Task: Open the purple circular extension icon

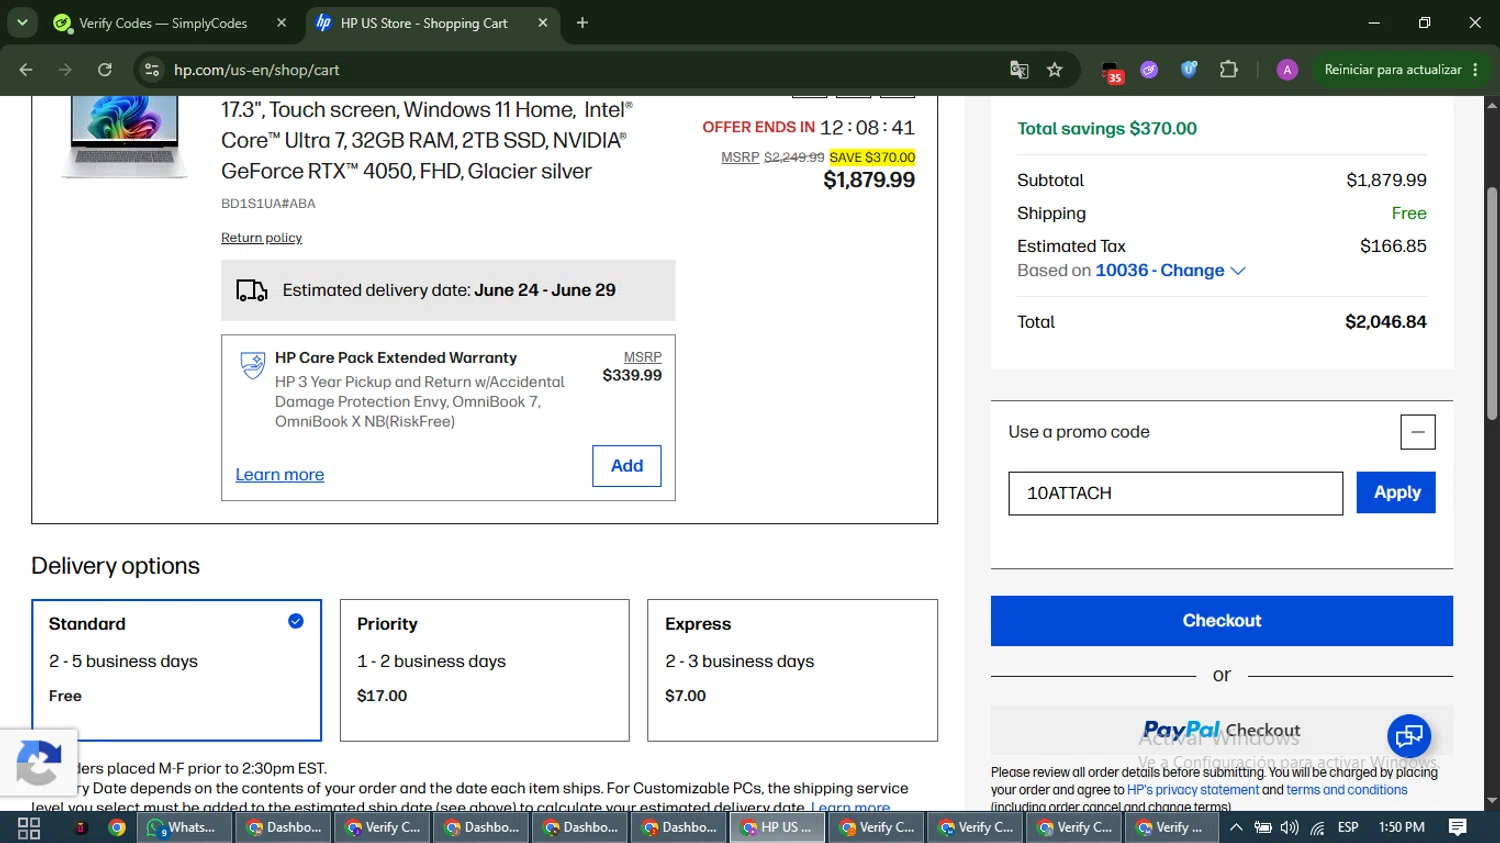Action: [x=1149, y=70]
